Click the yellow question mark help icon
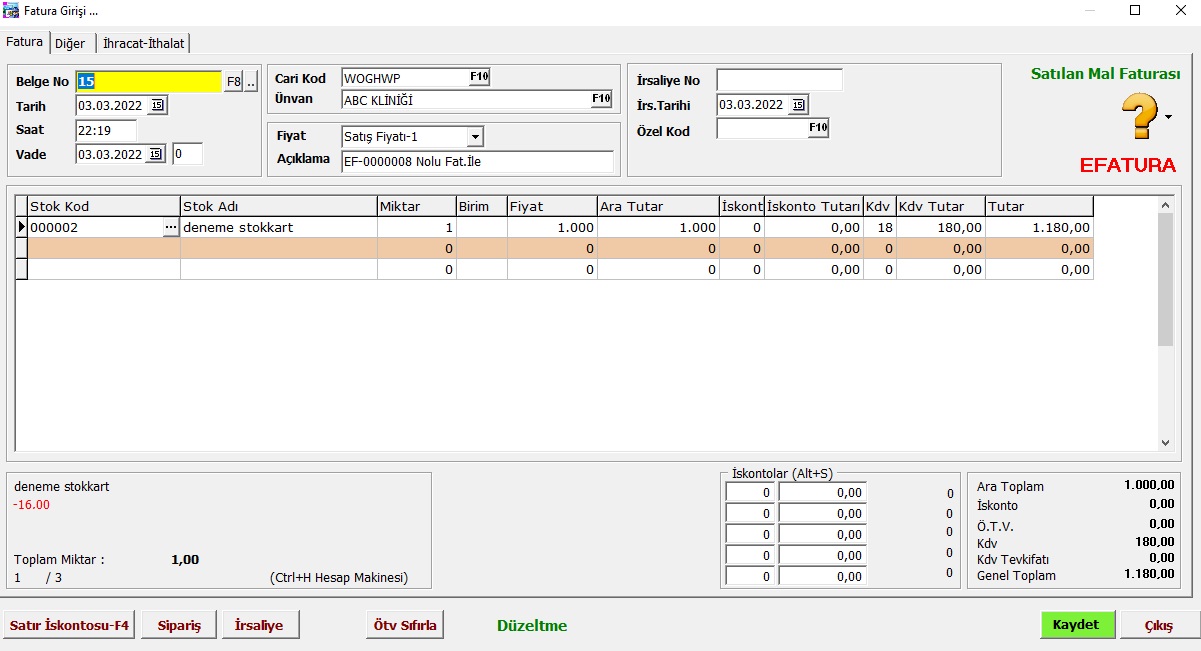 click(x=1139, y=116)
